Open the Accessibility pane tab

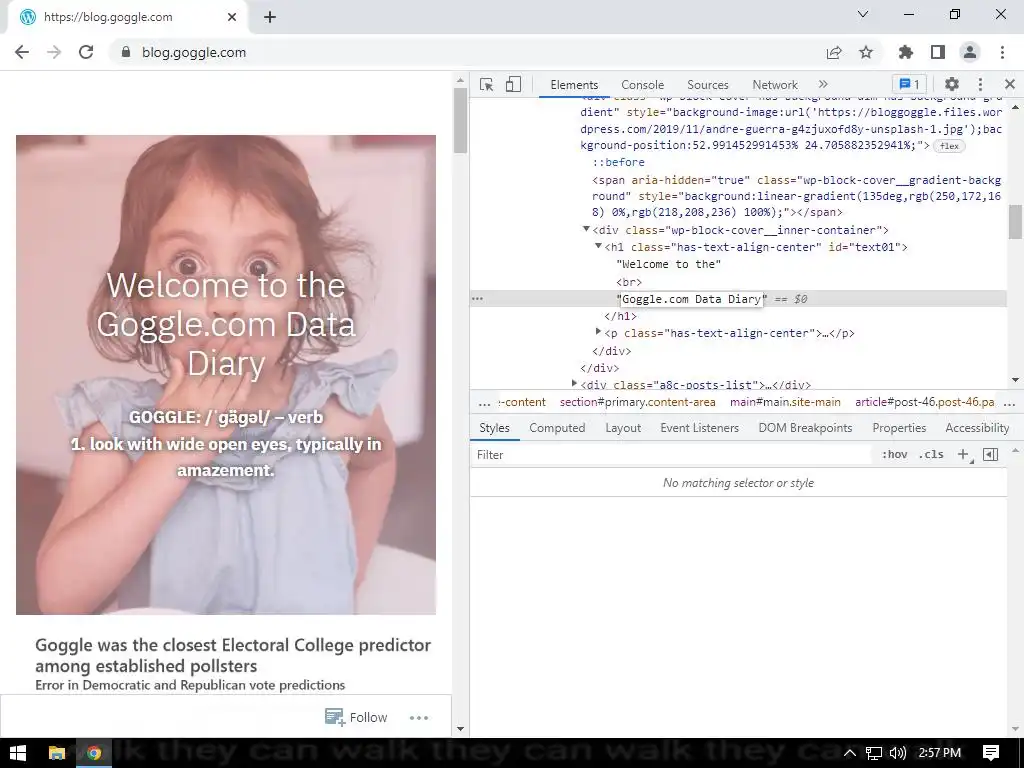tap(977, 428)
